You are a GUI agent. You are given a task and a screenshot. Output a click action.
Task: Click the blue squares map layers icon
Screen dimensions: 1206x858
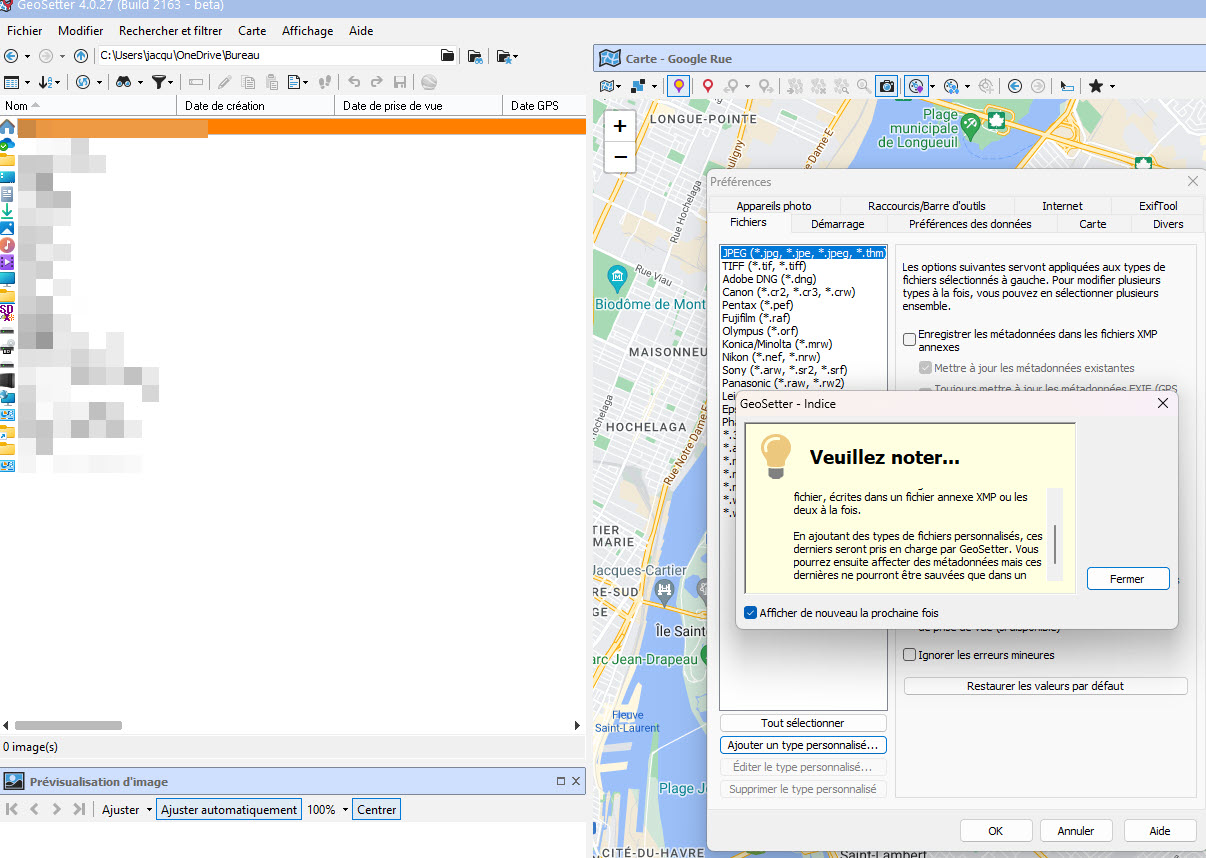click(638, 87)
